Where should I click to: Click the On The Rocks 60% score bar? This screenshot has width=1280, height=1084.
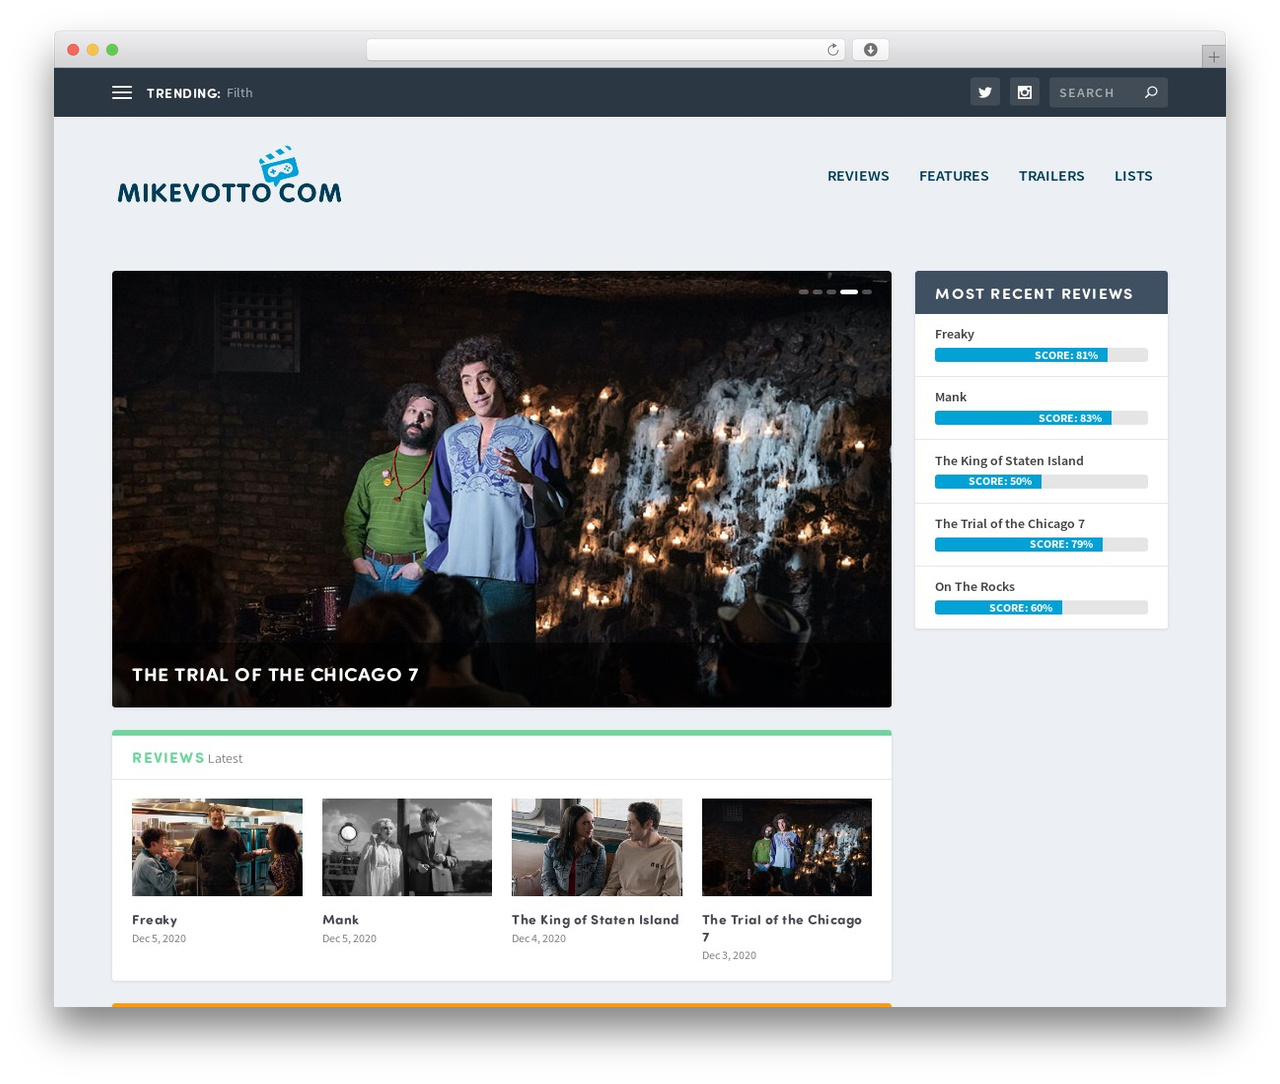1041,608
